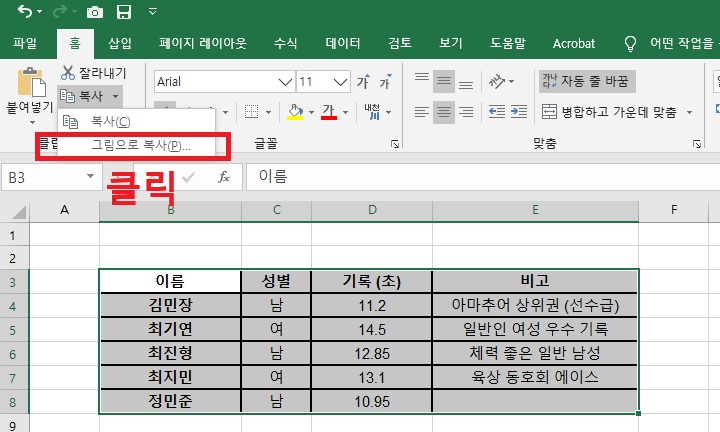Viewport: 720px width, 432px height.
Task: Click the formula bar showing 이름
Action: [x=483, y=177]
